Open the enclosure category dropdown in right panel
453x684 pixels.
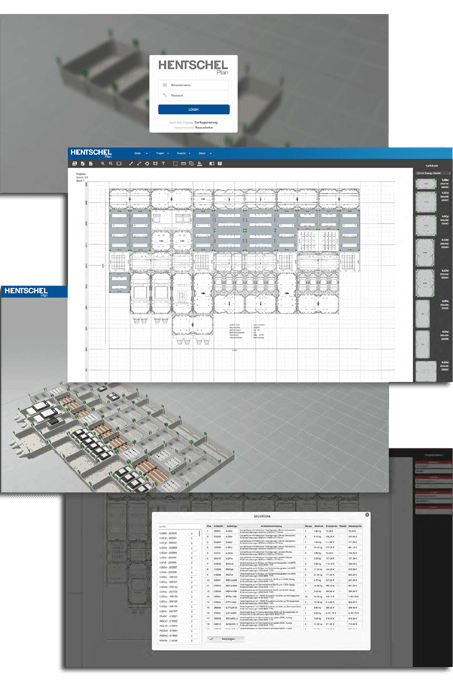pyautogui.click(x=433, y=173)
